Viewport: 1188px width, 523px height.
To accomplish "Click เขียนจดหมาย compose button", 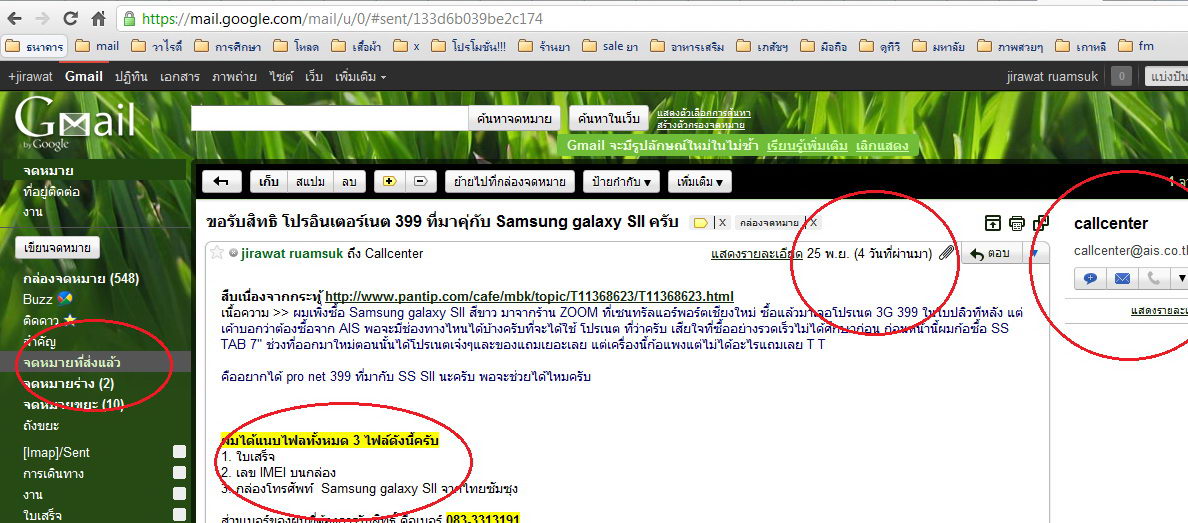I will coord(58,248).
